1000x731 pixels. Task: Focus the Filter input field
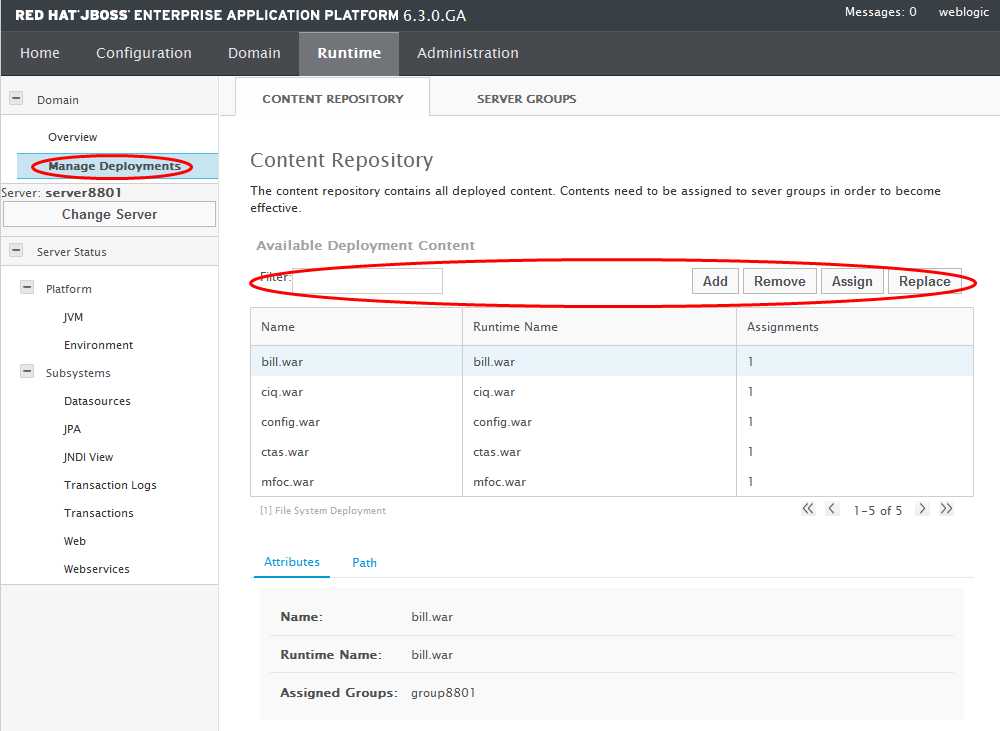[367, 281]
